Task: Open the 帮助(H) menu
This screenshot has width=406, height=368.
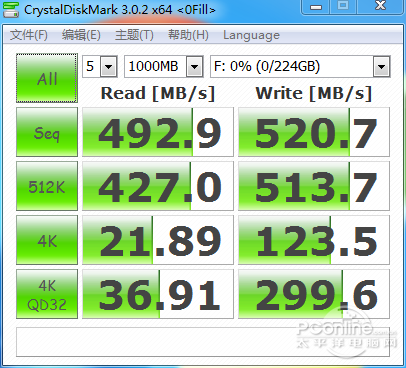Action: (x=188, y=35)
